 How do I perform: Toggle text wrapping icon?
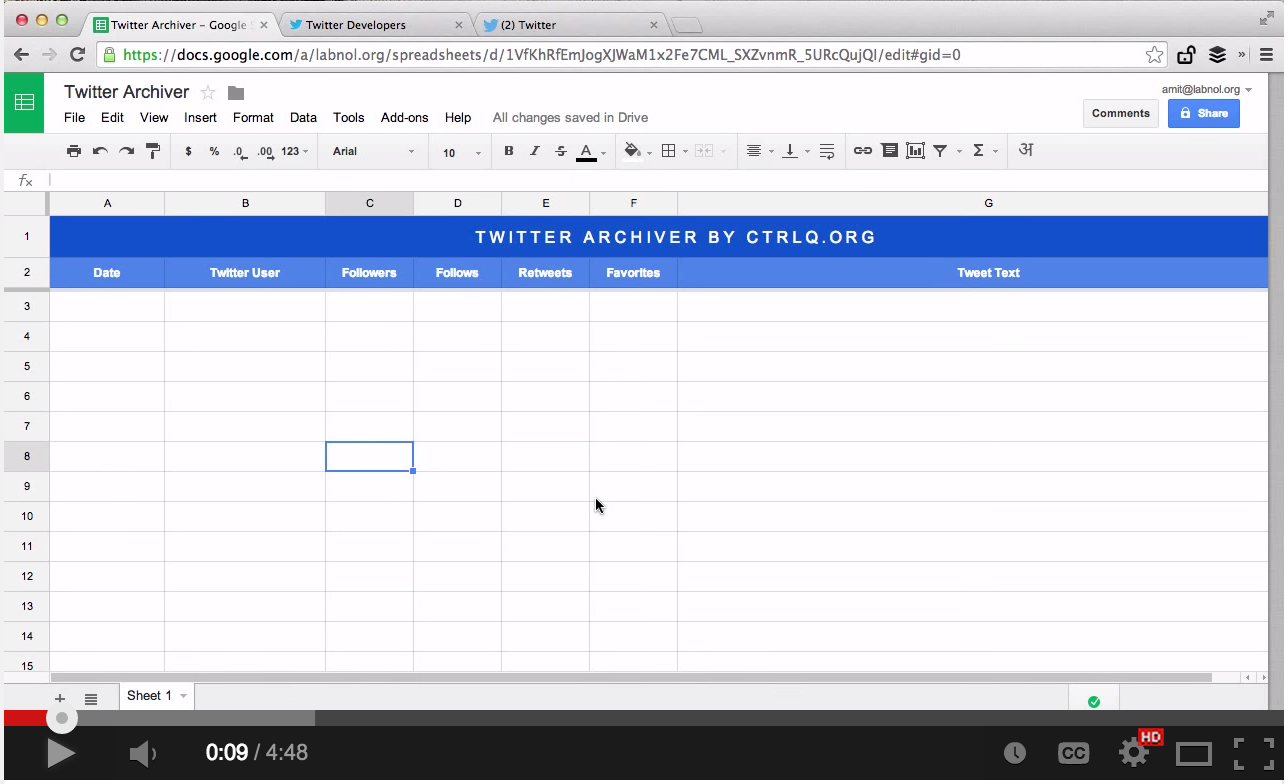pos(827,151)
